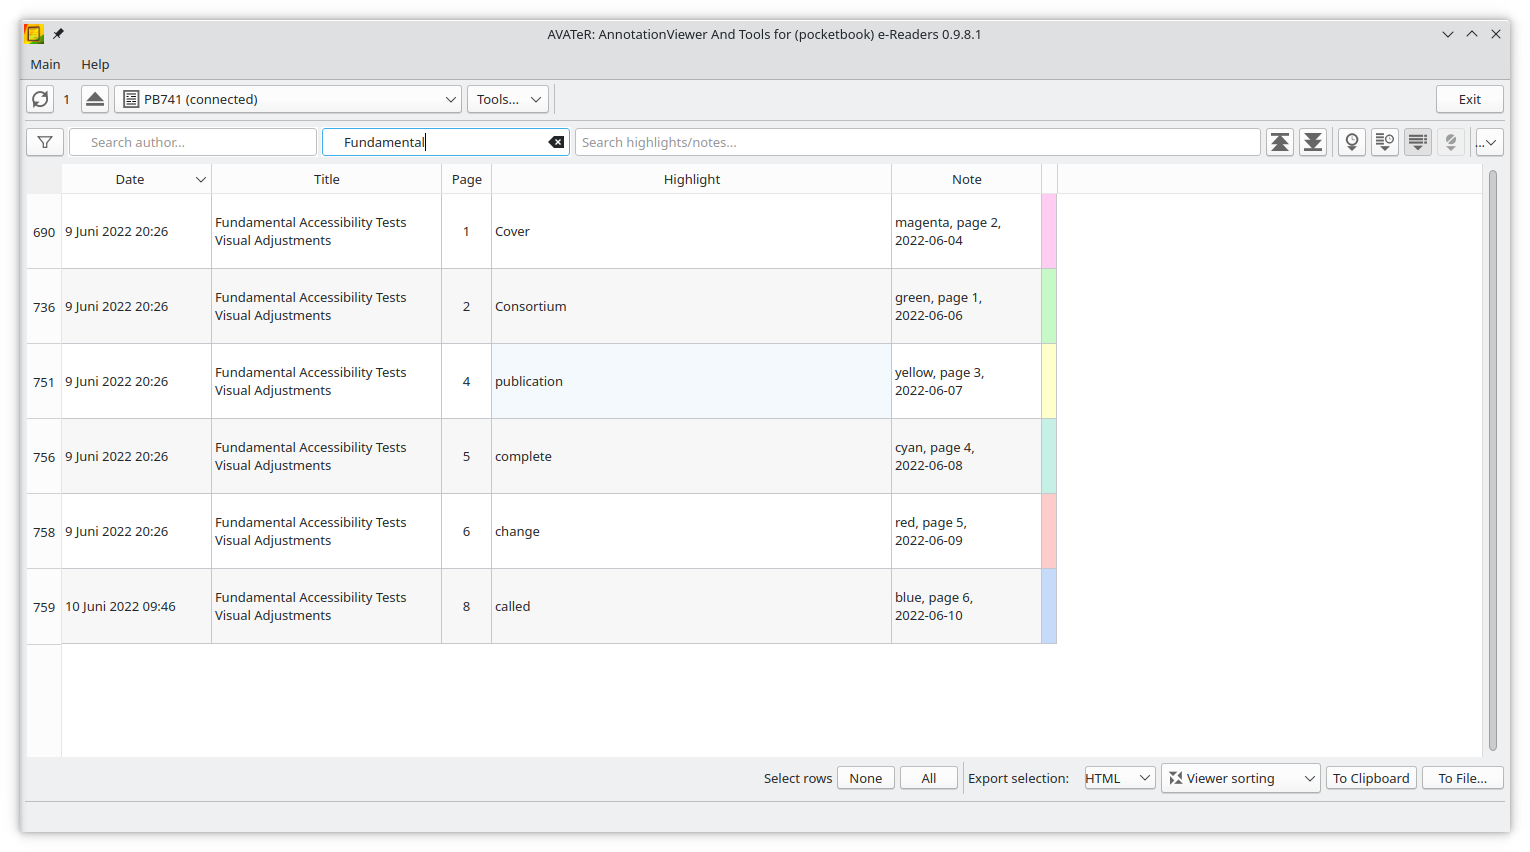The width and height of the screenshot is (1530, 852).
Task: Select row header 758
Action: [x=44, y=531]
